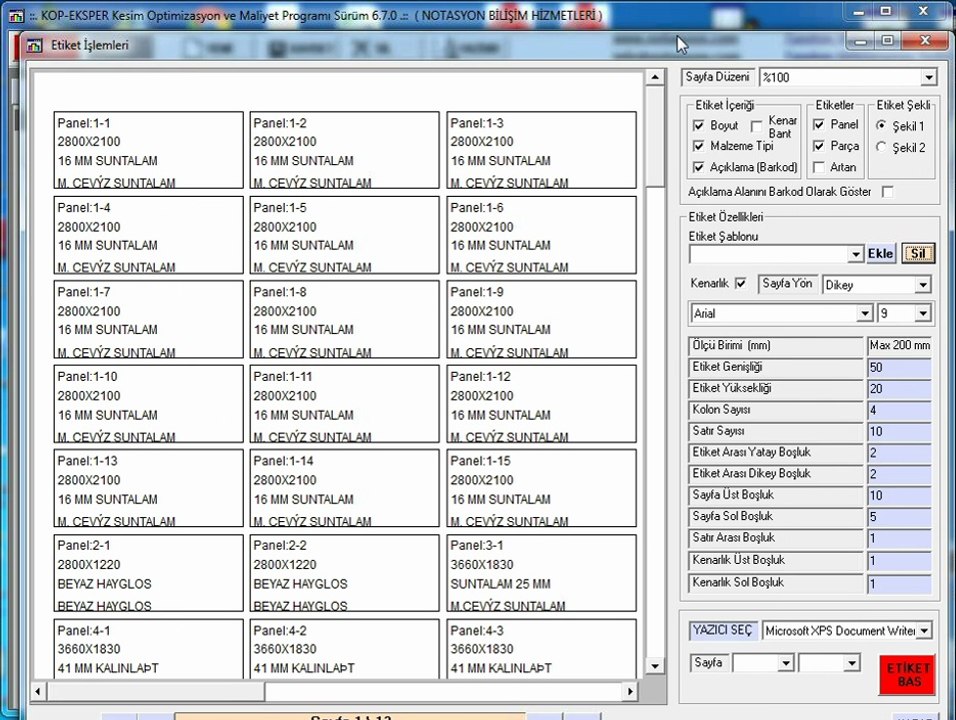
Task: Click the Panel:1-14 label in preview
Action: coord(344,488)
